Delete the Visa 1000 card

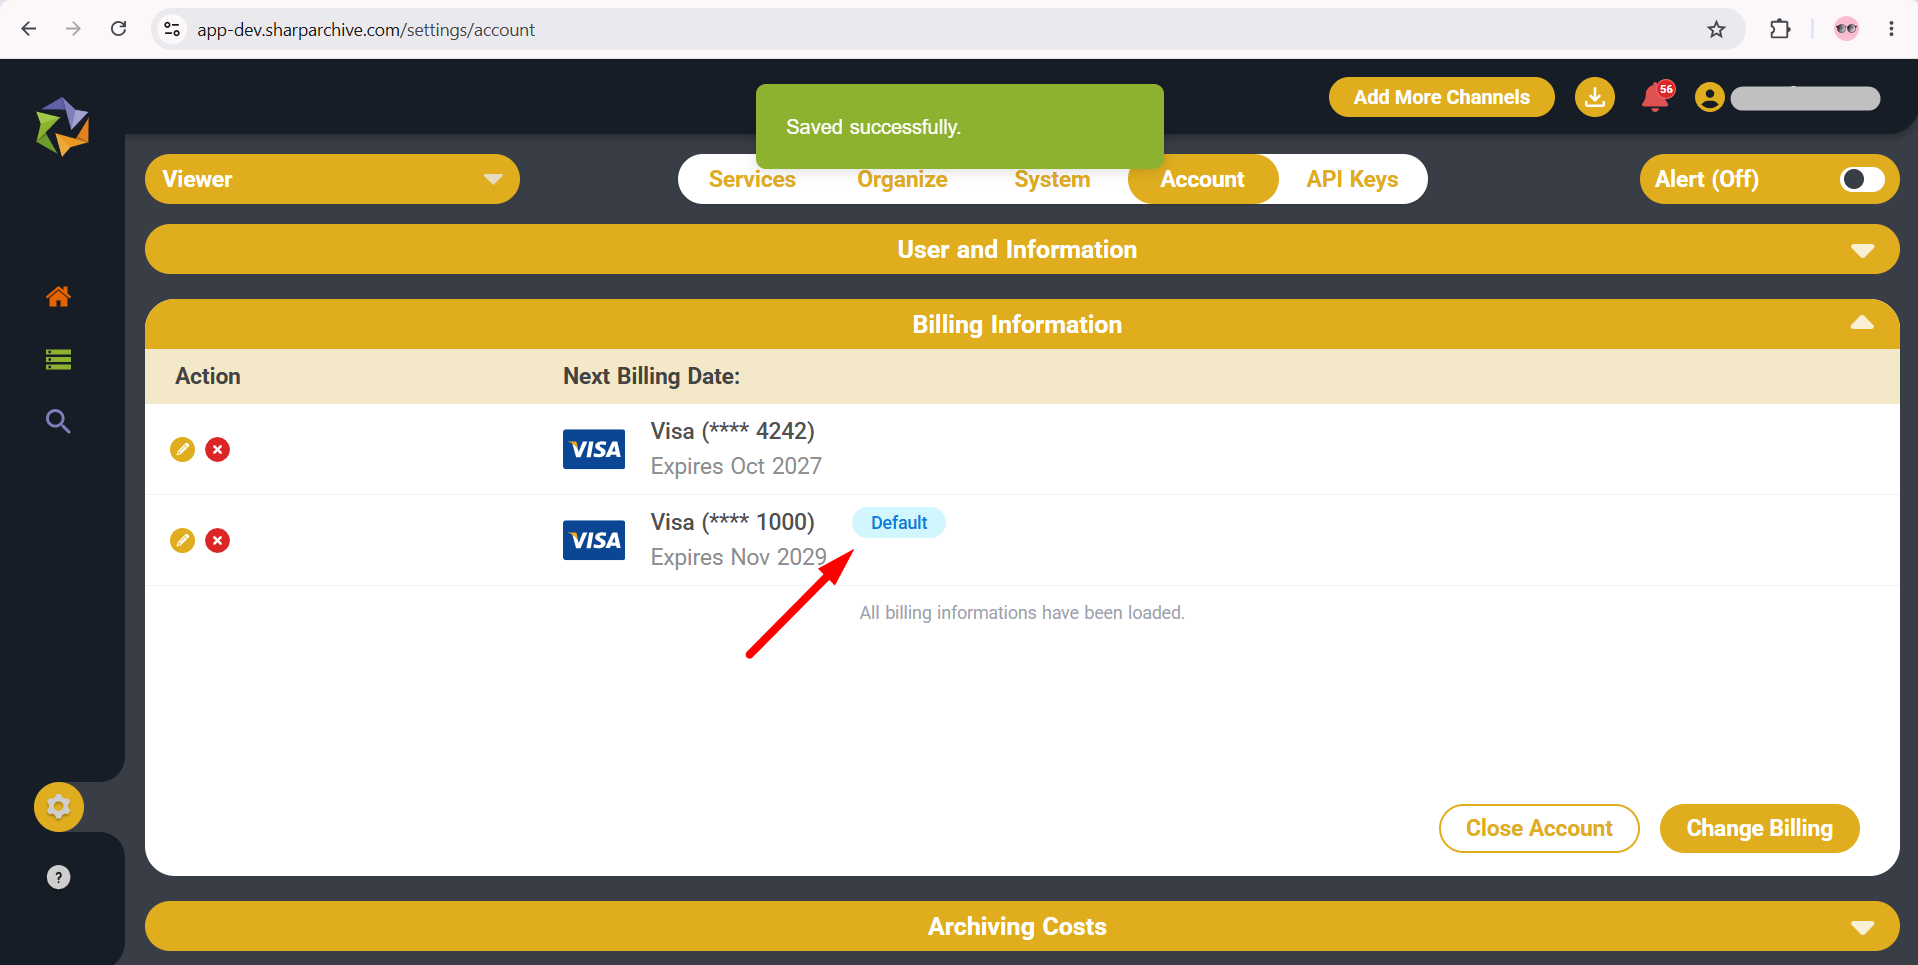click(x=217, y=540)
